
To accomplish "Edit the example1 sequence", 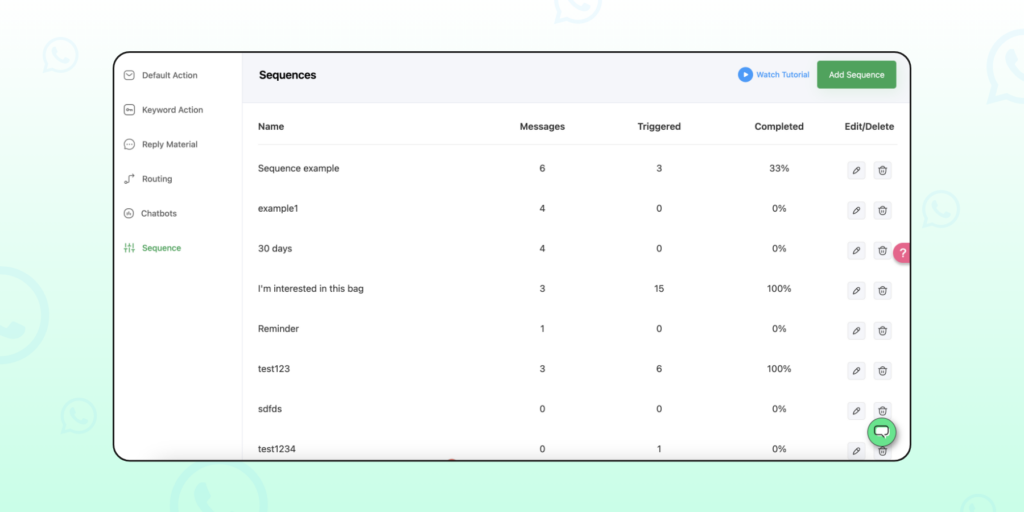I will [856, 211].
